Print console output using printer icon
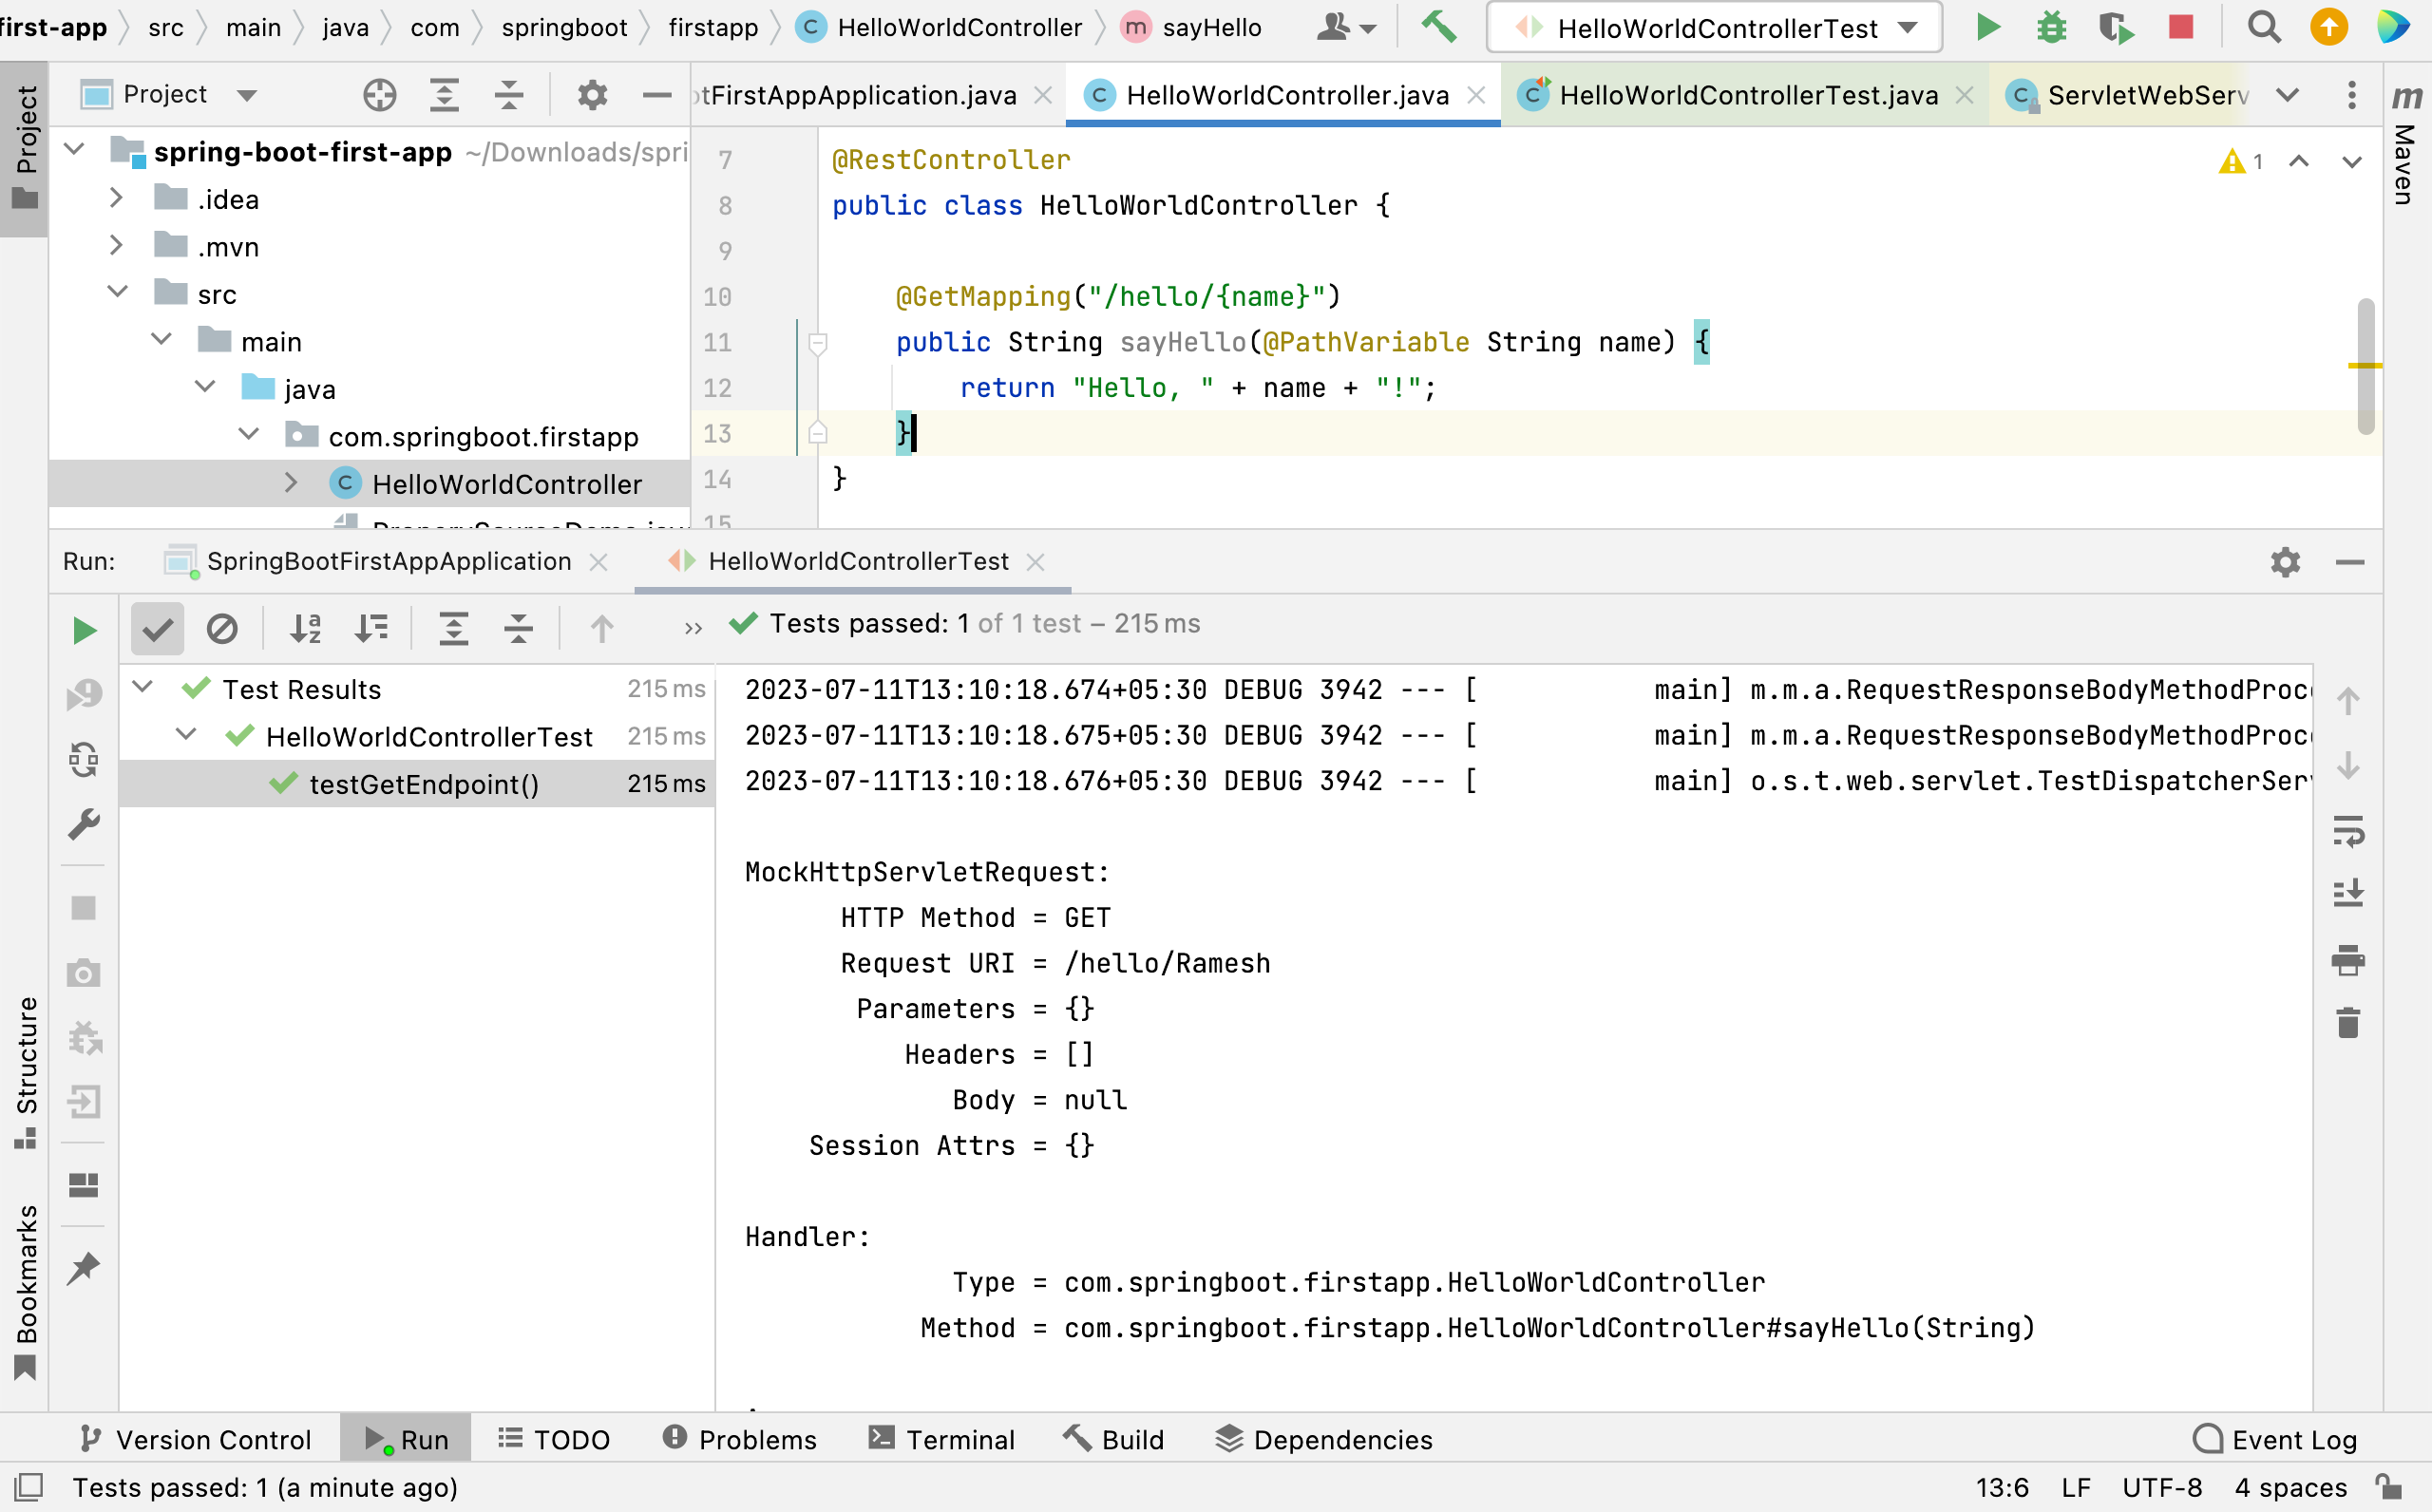 click(x=2348, y=960)
